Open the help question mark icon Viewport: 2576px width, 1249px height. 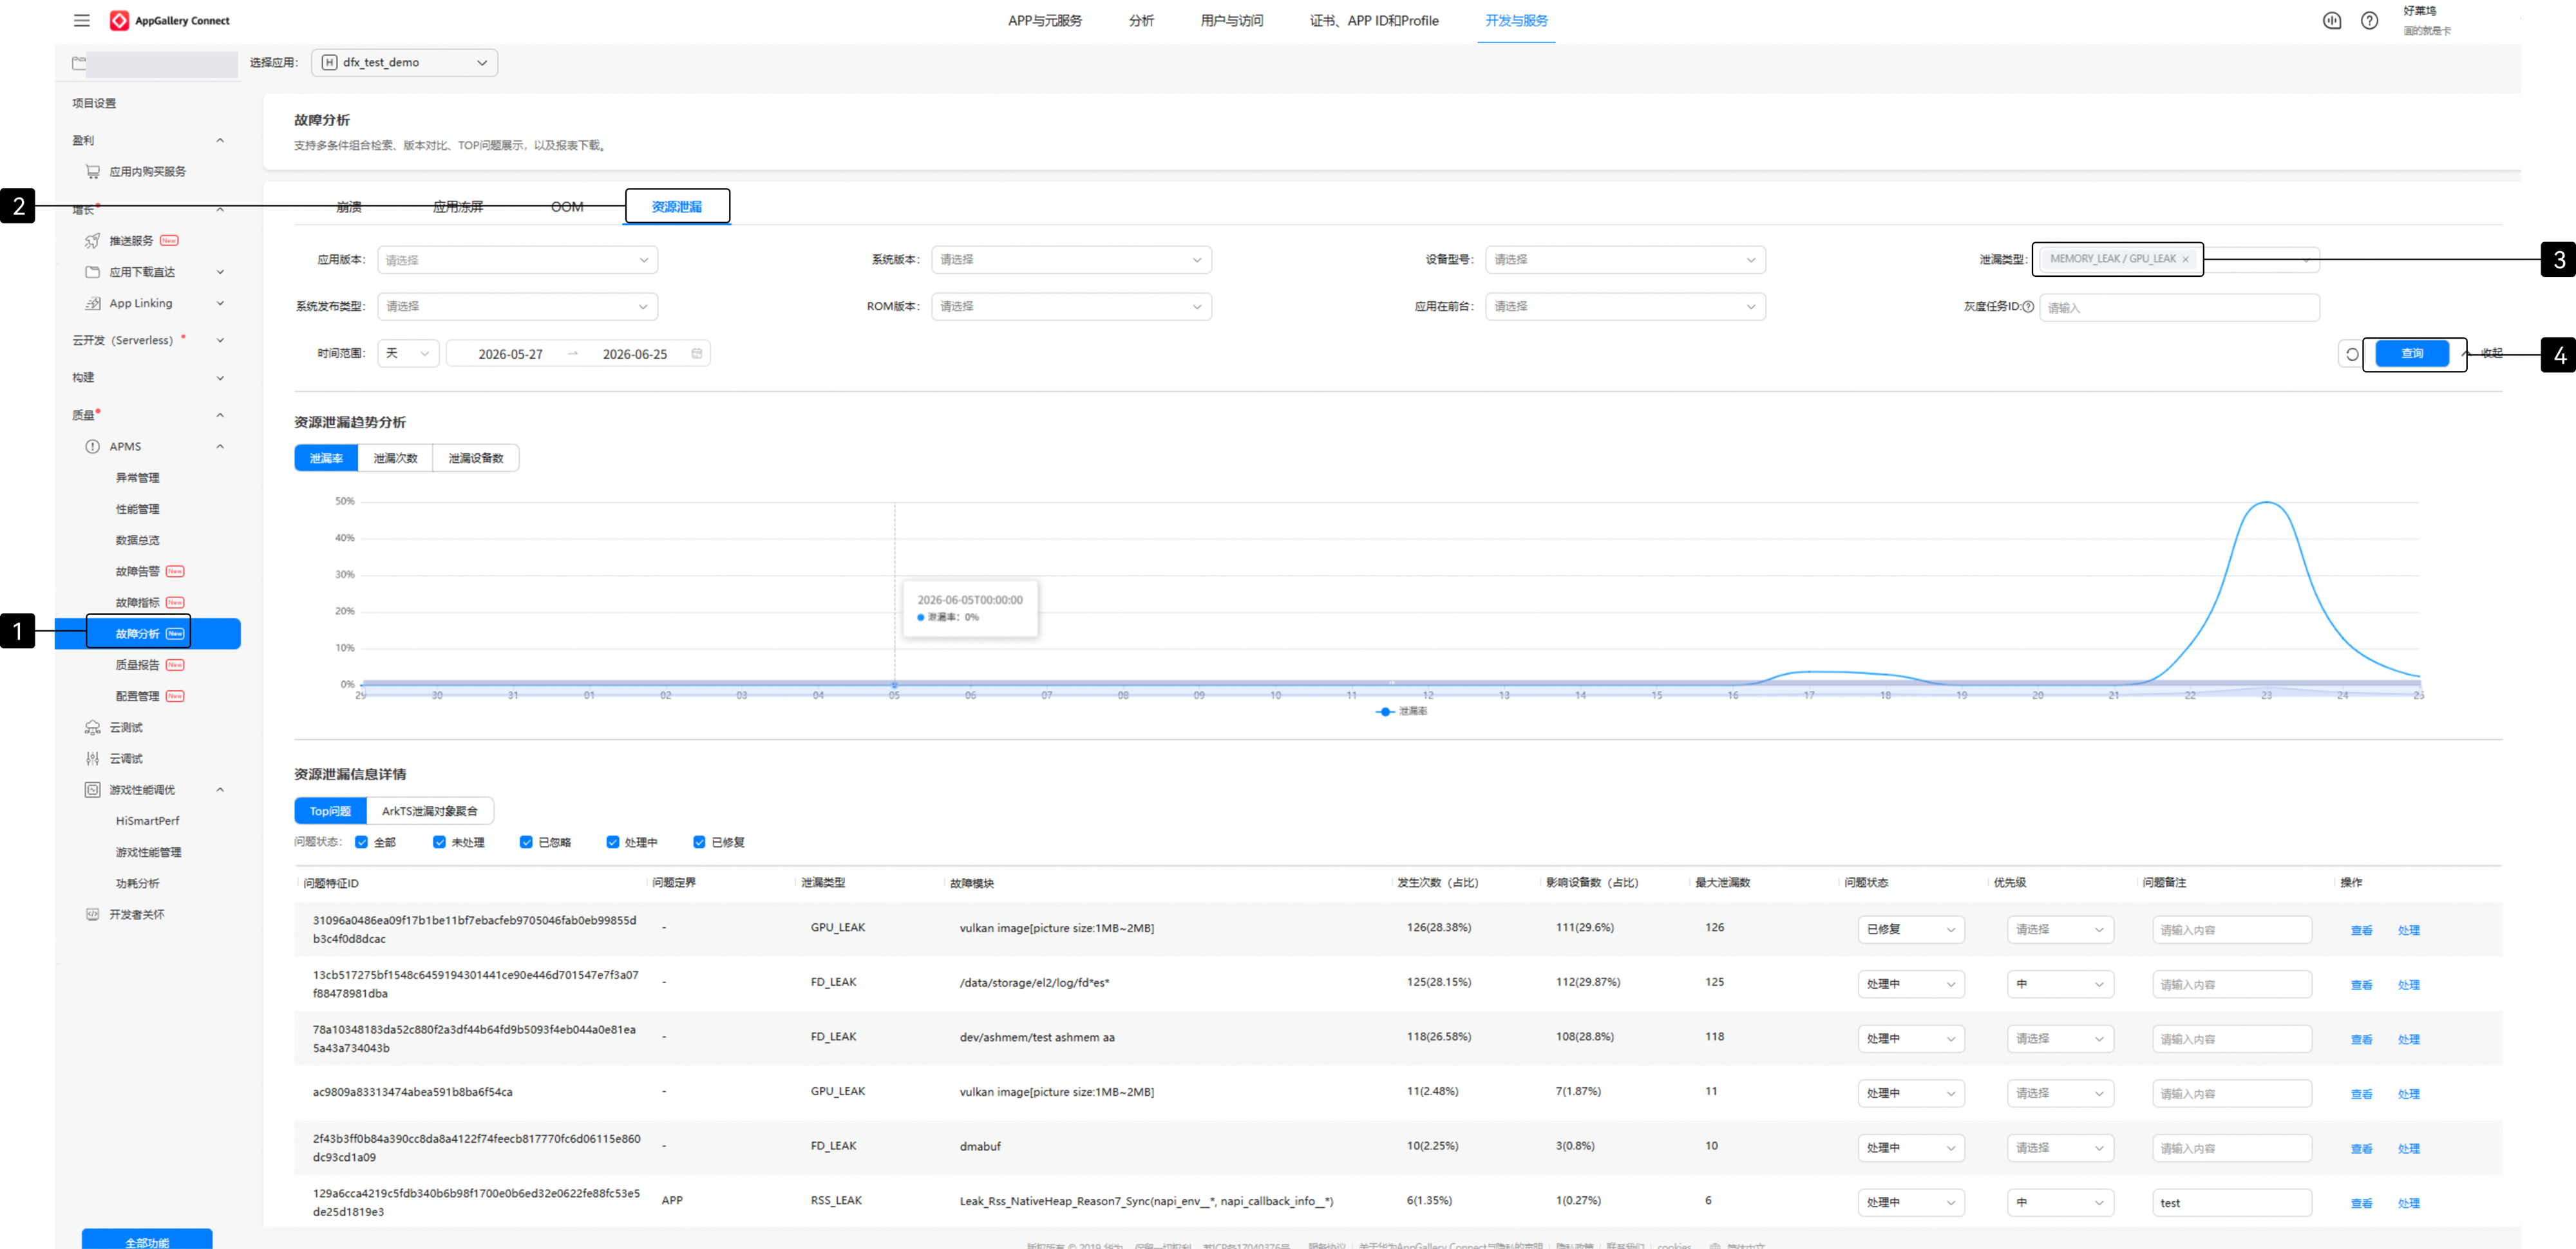pyautogui.click(x=2369, y=20)
